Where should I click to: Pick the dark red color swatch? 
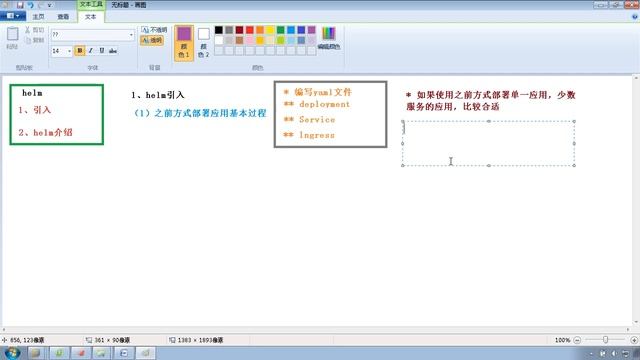(x=239, y=30)
